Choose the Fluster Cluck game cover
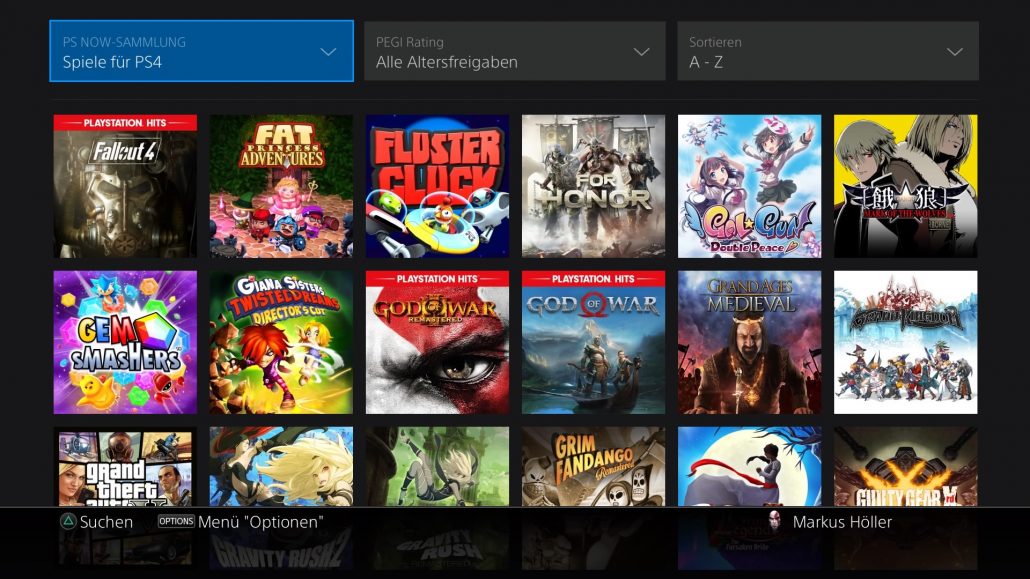This screenshot has width=1030, height=579. (x=437, y=186)
